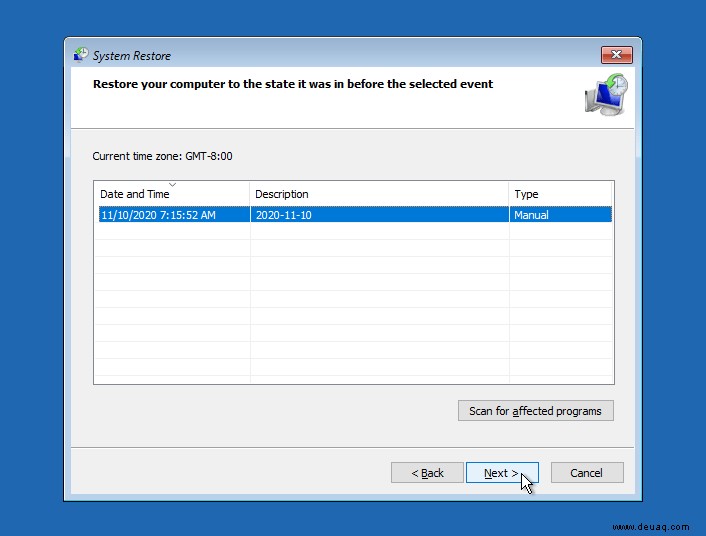The height and width of the screenshot is (536, 706).
Task: Click the monitor-with-clock restore graphic
Action: 606,95
